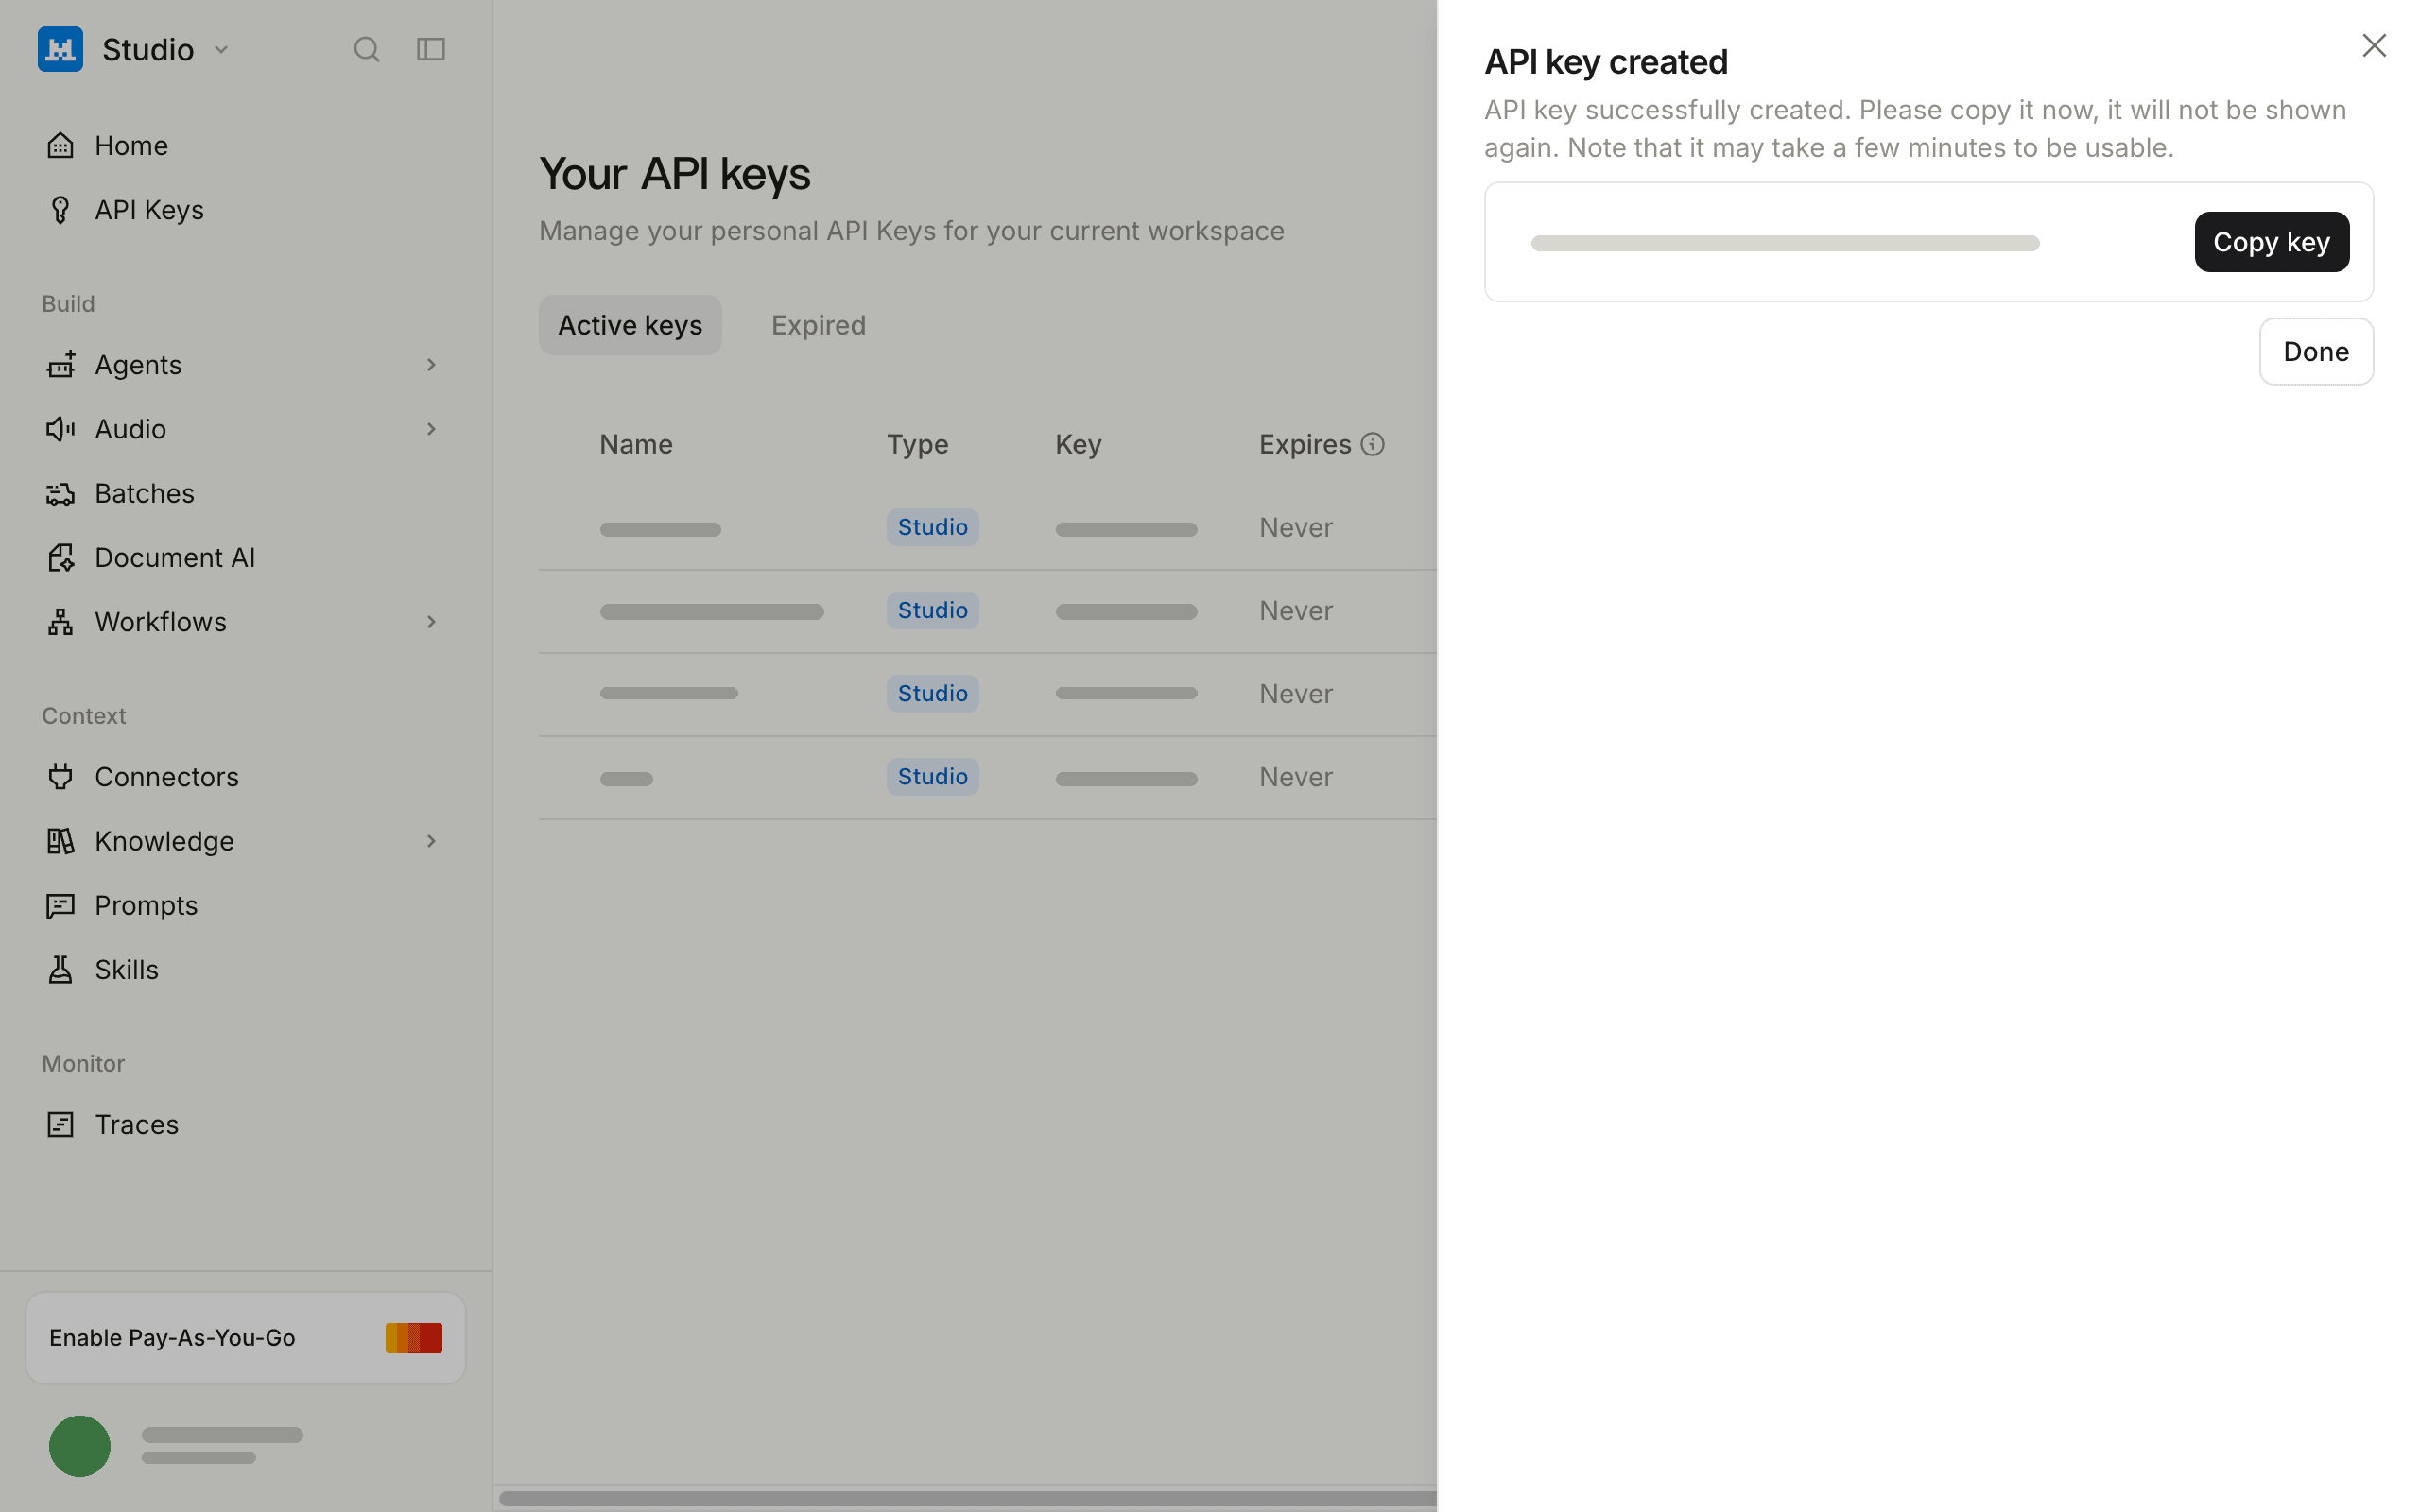
Task: Click the account name area beside the avatar
Action: pyautogui.click(x=222, y=1446)
